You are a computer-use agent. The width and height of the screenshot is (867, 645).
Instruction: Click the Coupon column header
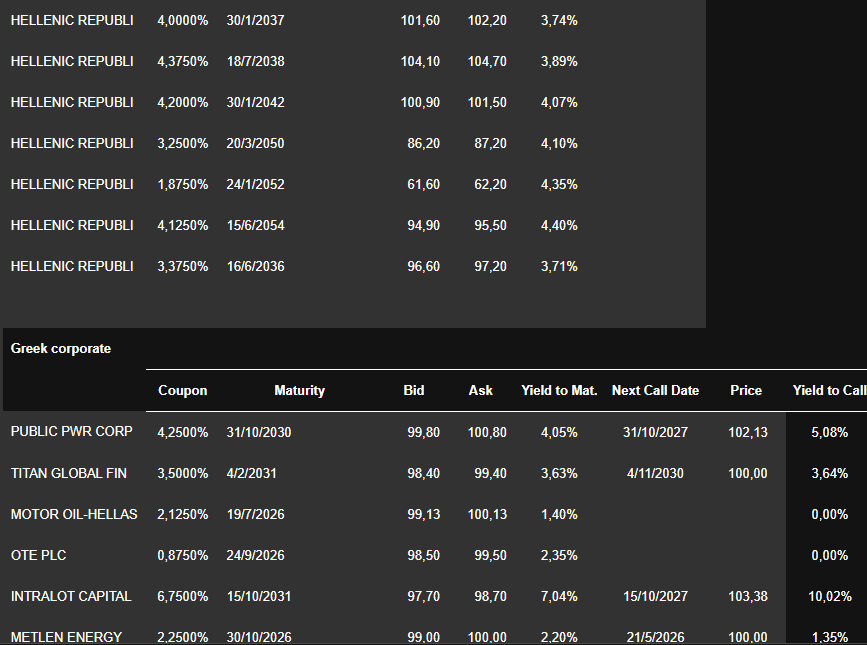(182, 391)
